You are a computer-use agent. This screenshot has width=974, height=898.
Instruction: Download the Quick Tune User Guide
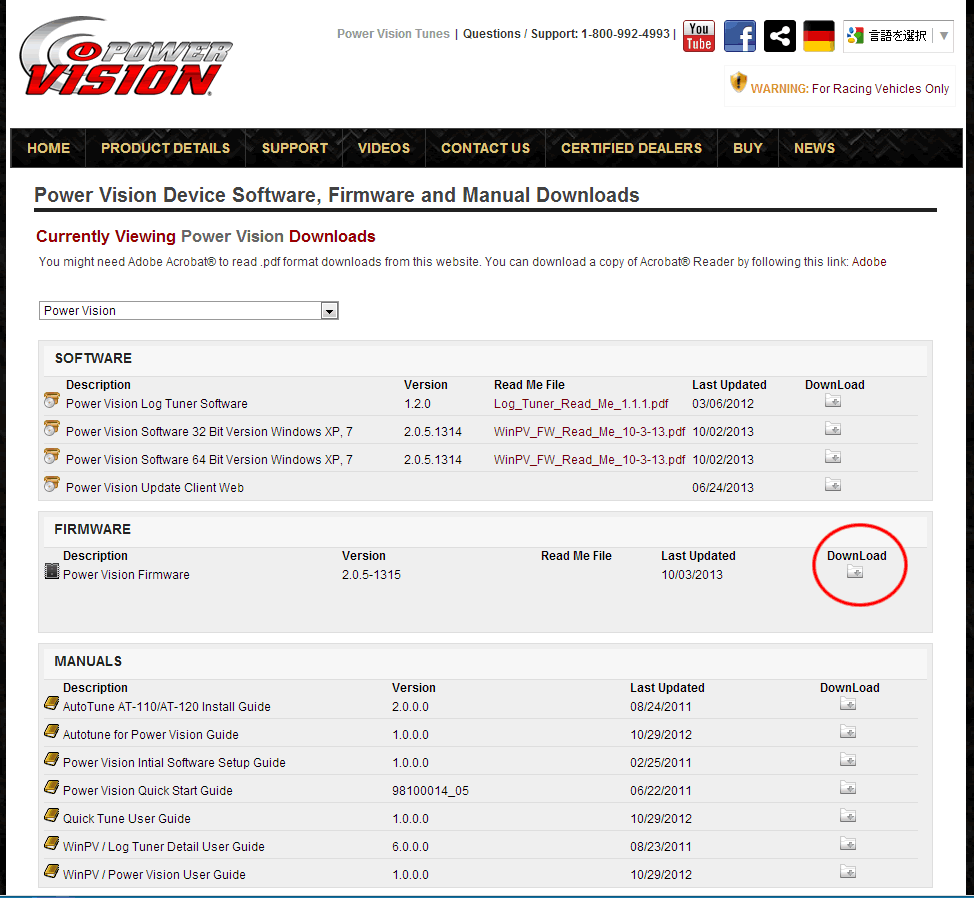click(848, 816)
